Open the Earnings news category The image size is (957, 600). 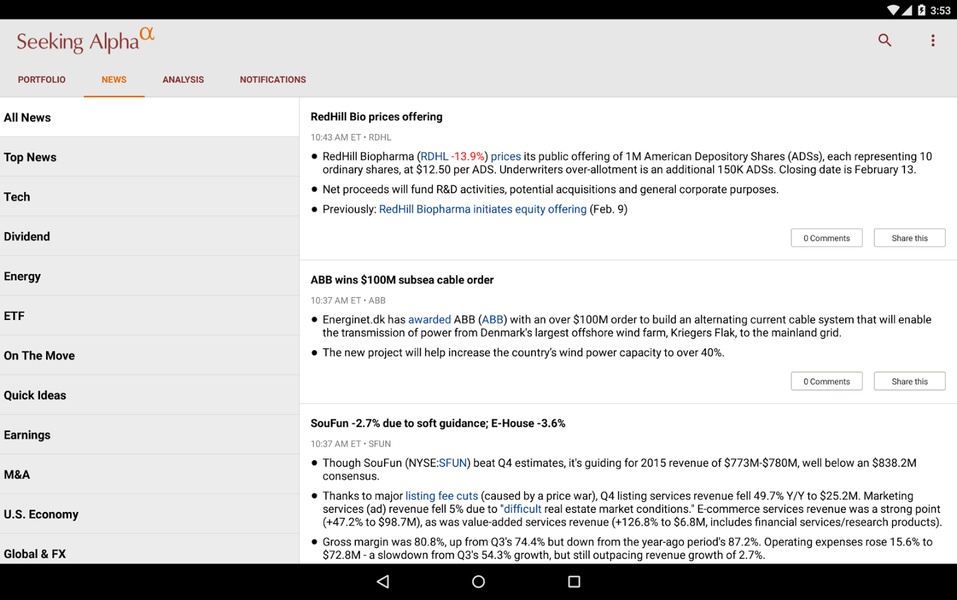coord(150,435)
